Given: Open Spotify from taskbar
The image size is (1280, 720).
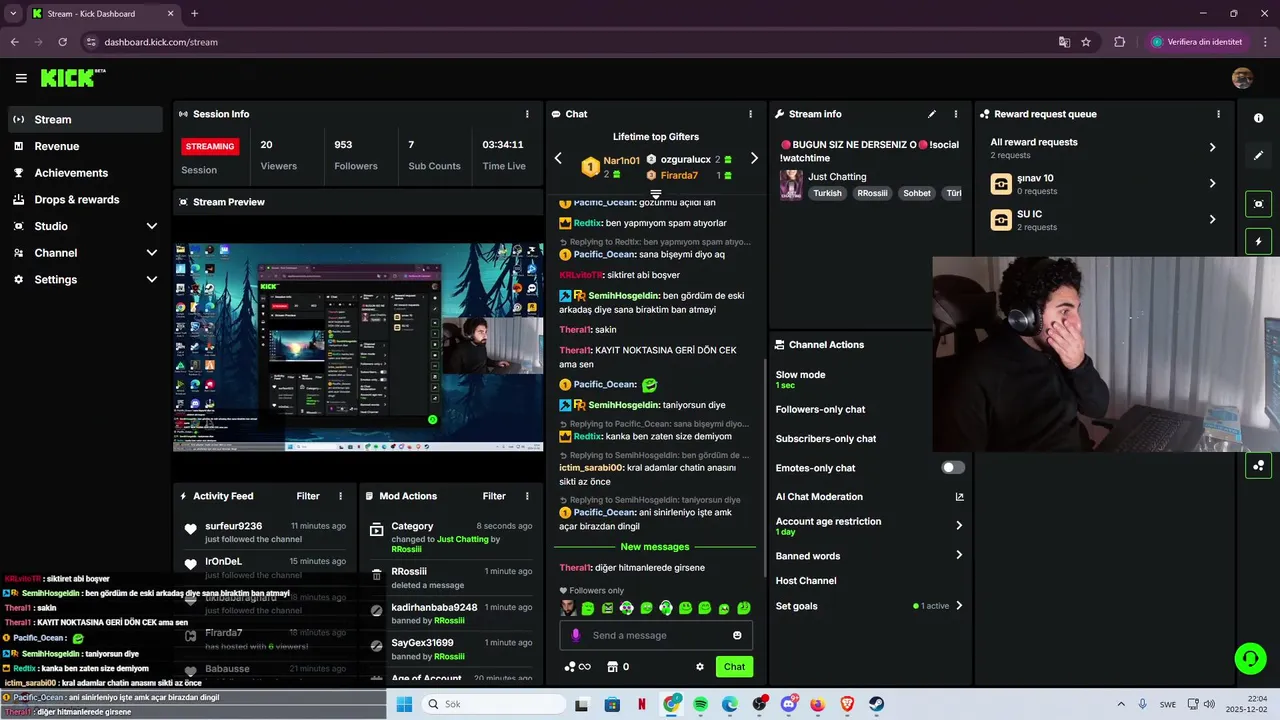Looking at the screenshot, I should click(x=700, y=704).
